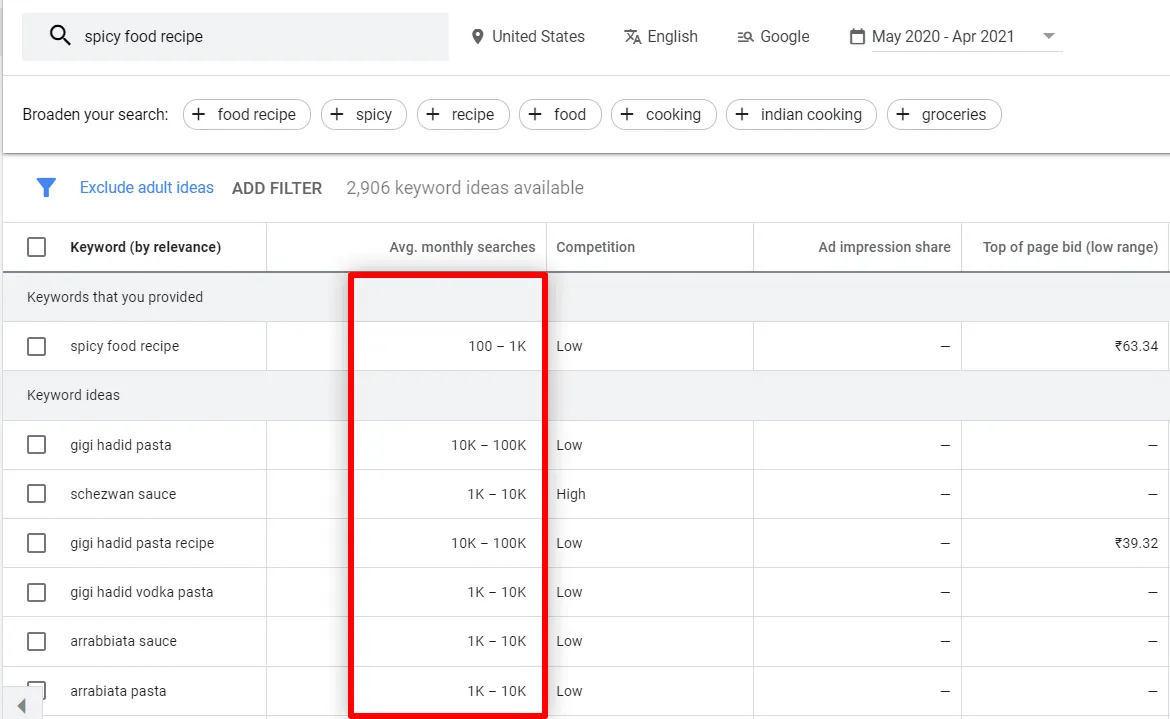Tick the select-all keywords checkbox

pos(37,247)
